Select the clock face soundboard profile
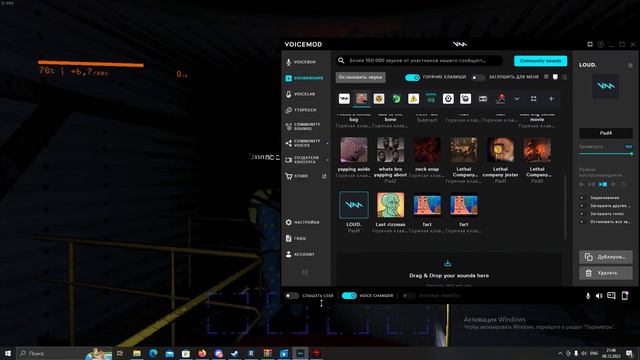 point(448,99)
